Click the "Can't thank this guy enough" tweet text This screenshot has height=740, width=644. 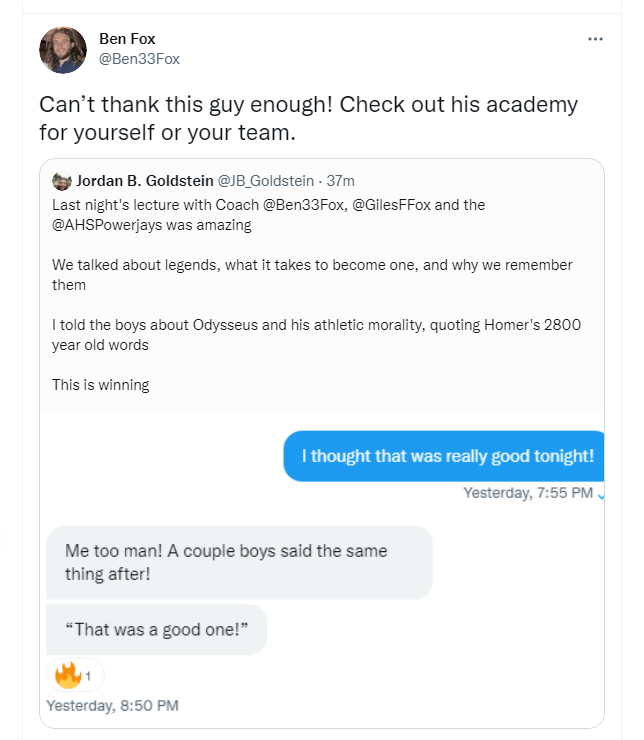tap(308, 118)
